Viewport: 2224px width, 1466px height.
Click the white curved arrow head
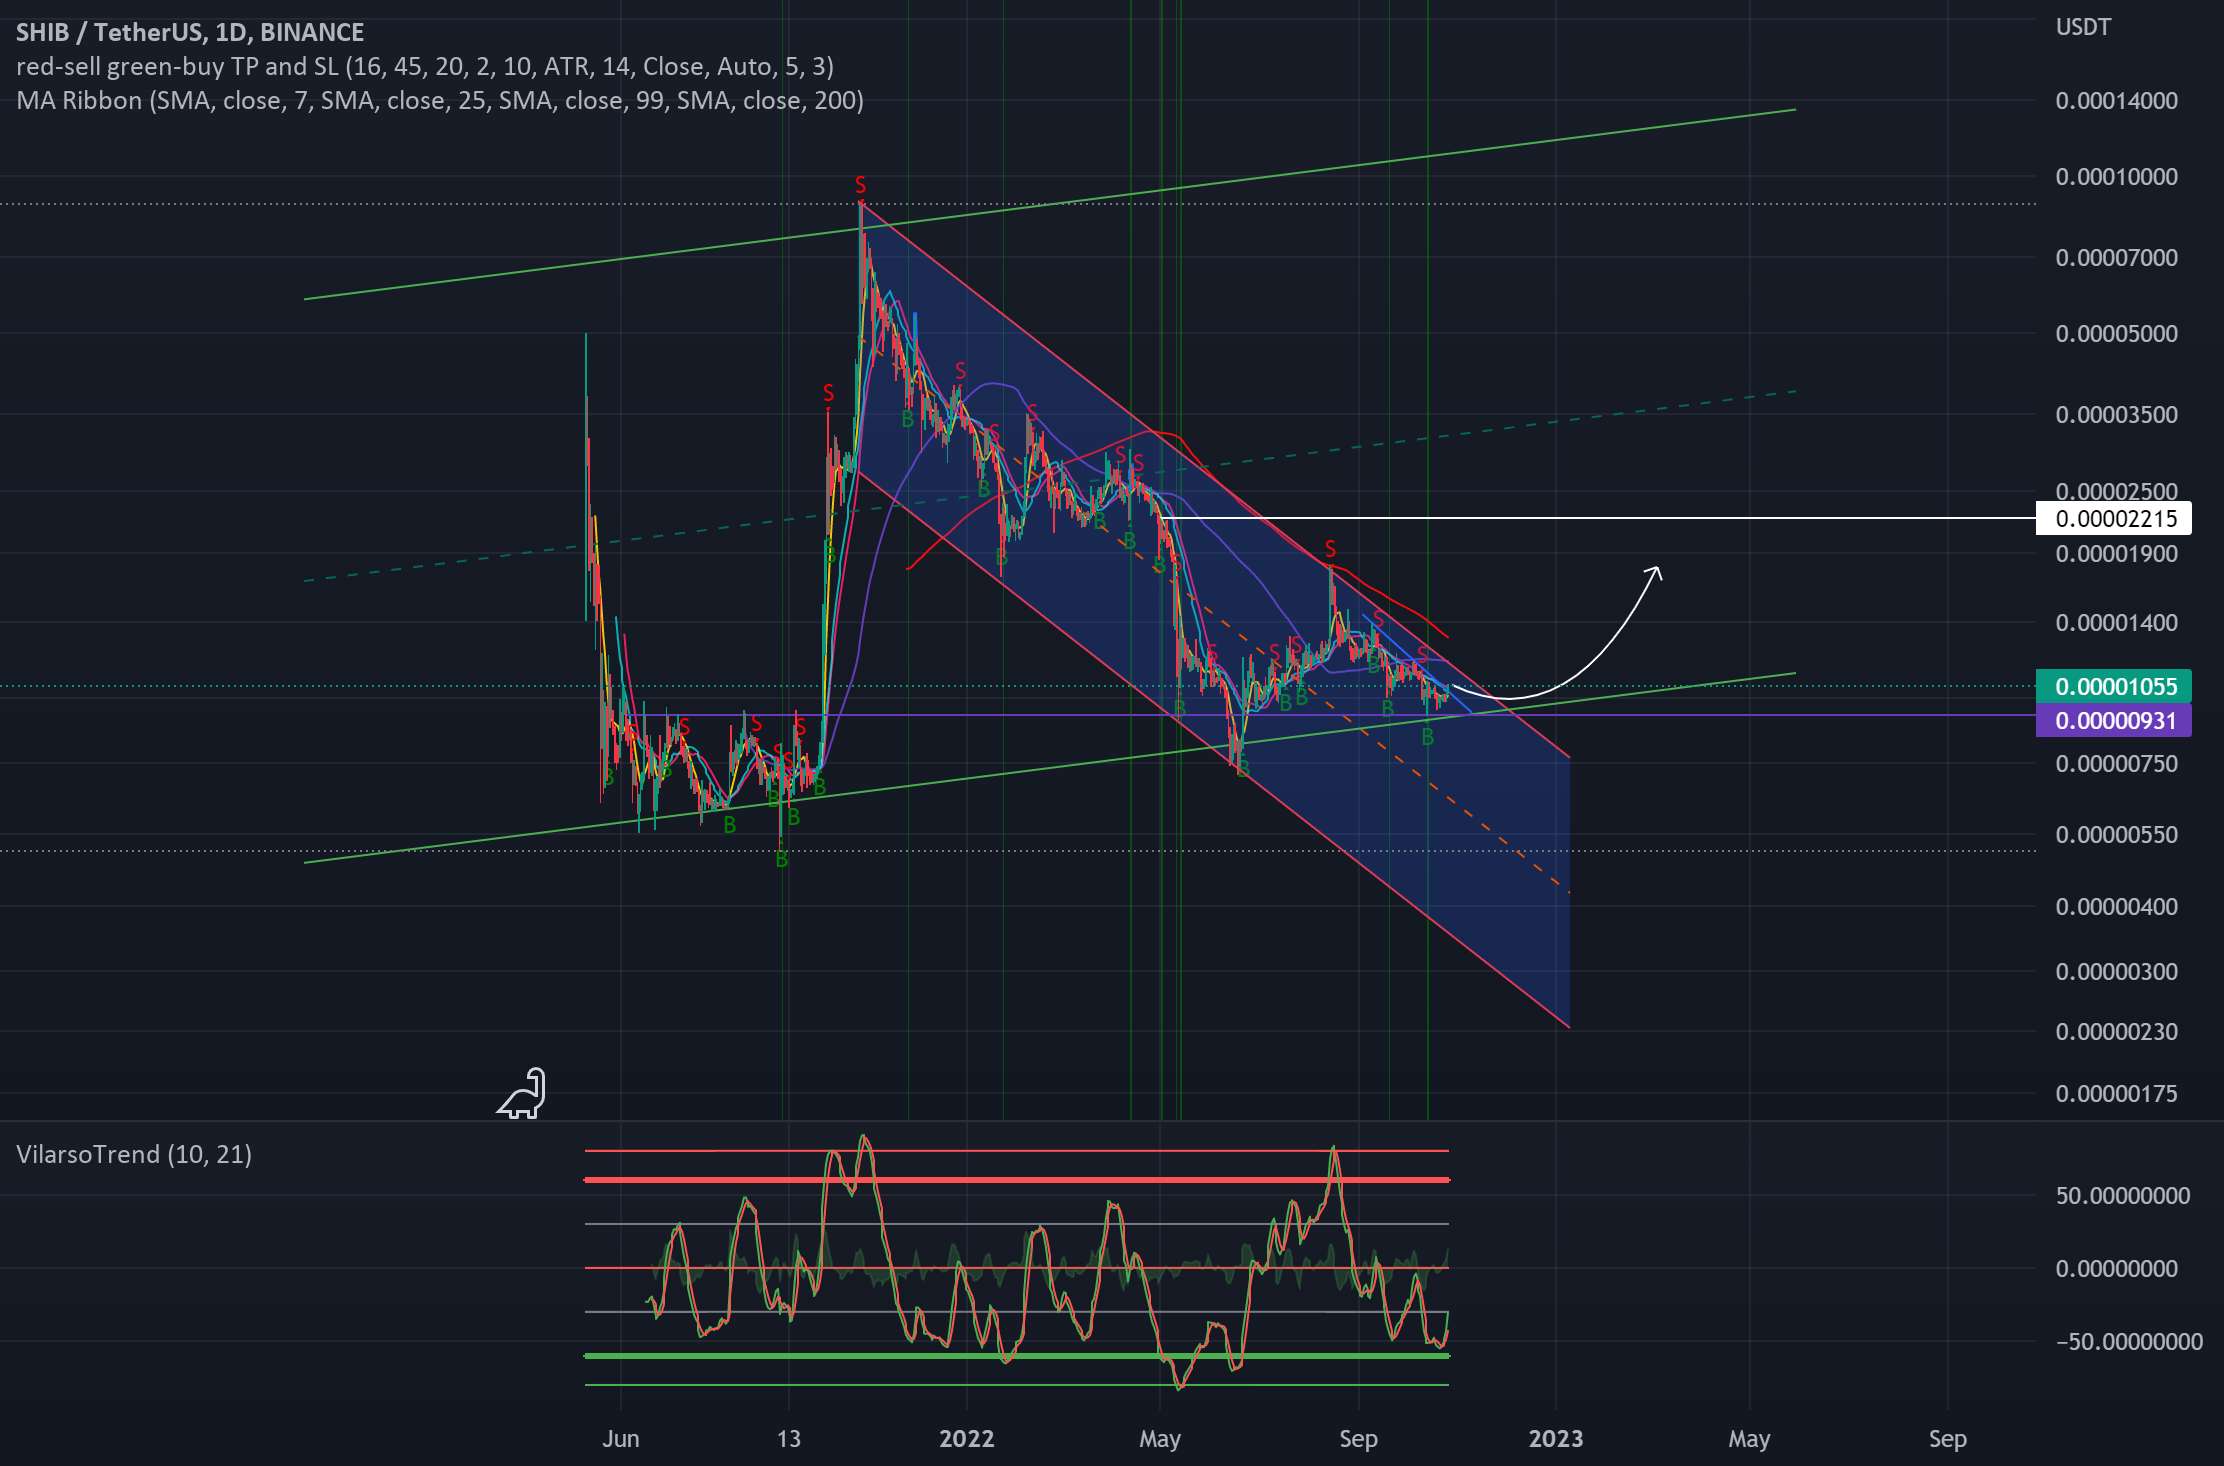1655,573
